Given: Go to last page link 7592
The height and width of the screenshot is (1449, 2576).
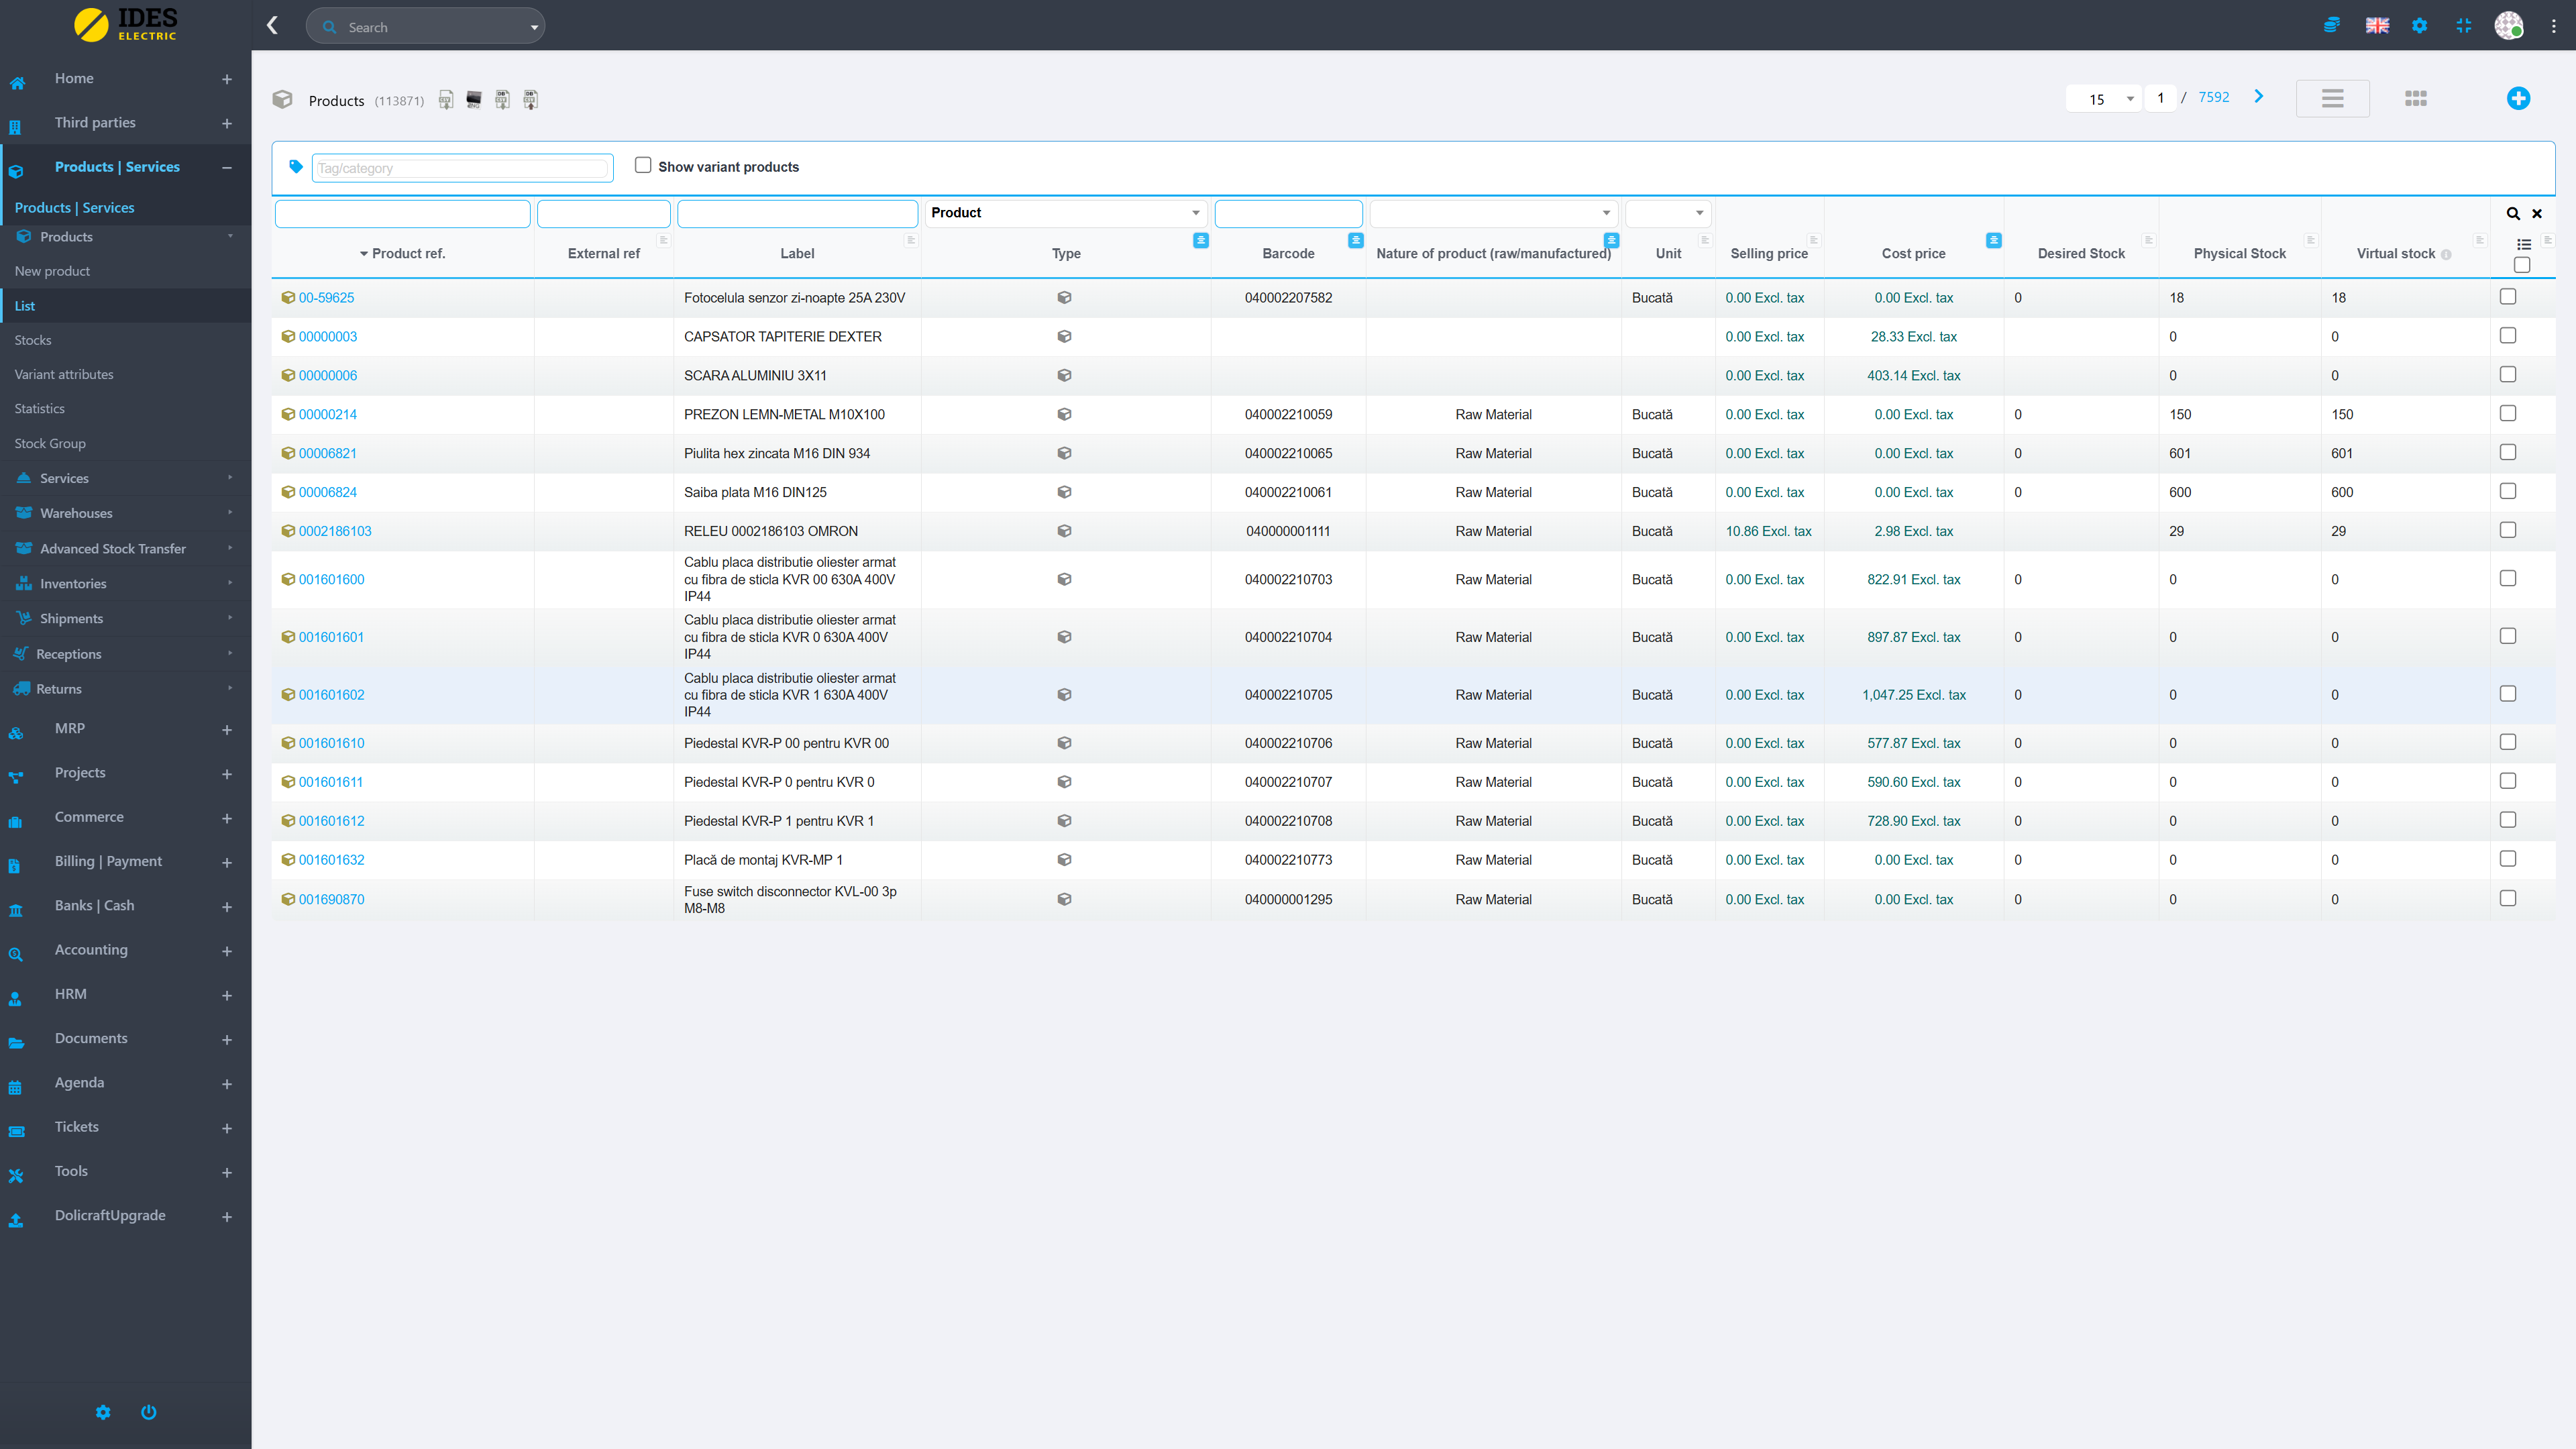Looking at the screenshot, I should pos(2213,97).
